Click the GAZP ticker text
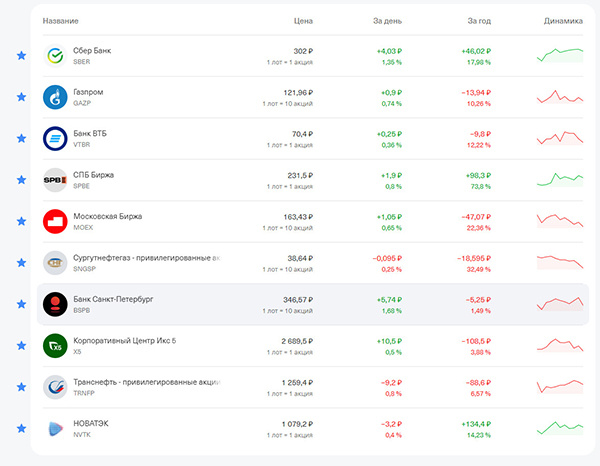 [82, 103]
